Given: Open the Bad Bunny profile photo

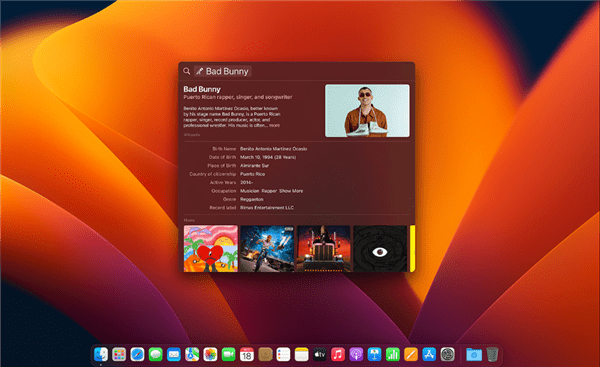Looking at the screenshot, I should 367,111.
